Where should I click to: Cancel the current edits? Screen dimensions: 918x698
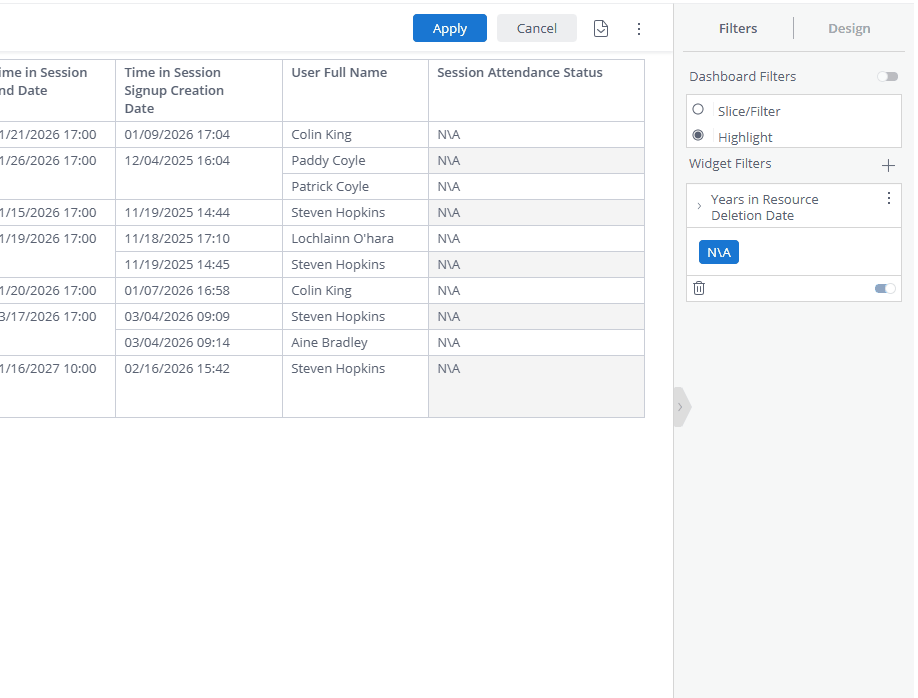pos(536,28)
